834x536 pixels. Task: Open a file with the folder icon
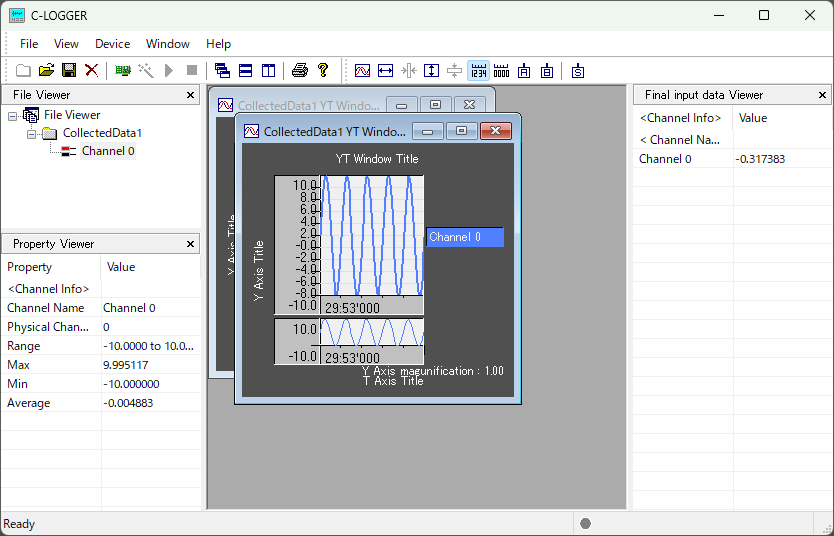pyautogui.click(x=46, y=70)
